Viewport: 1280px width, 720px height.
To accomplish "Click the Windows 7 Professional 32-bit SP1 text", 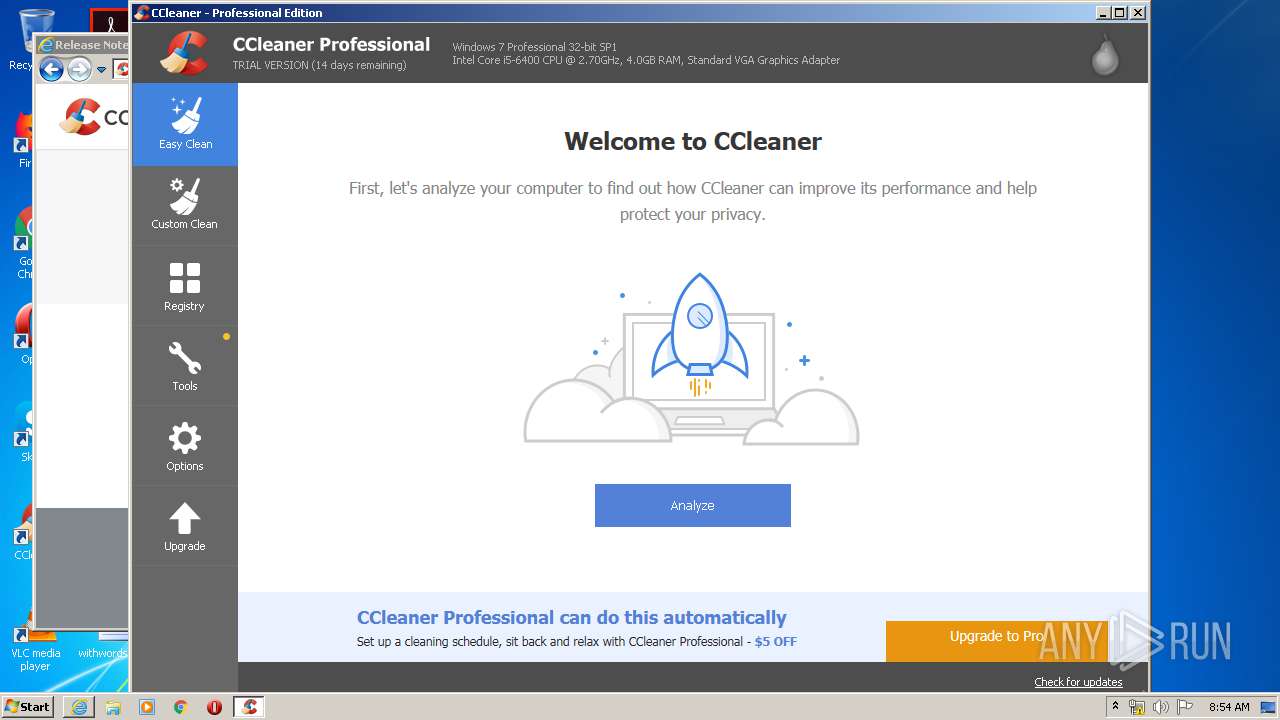I will (535, 47).
